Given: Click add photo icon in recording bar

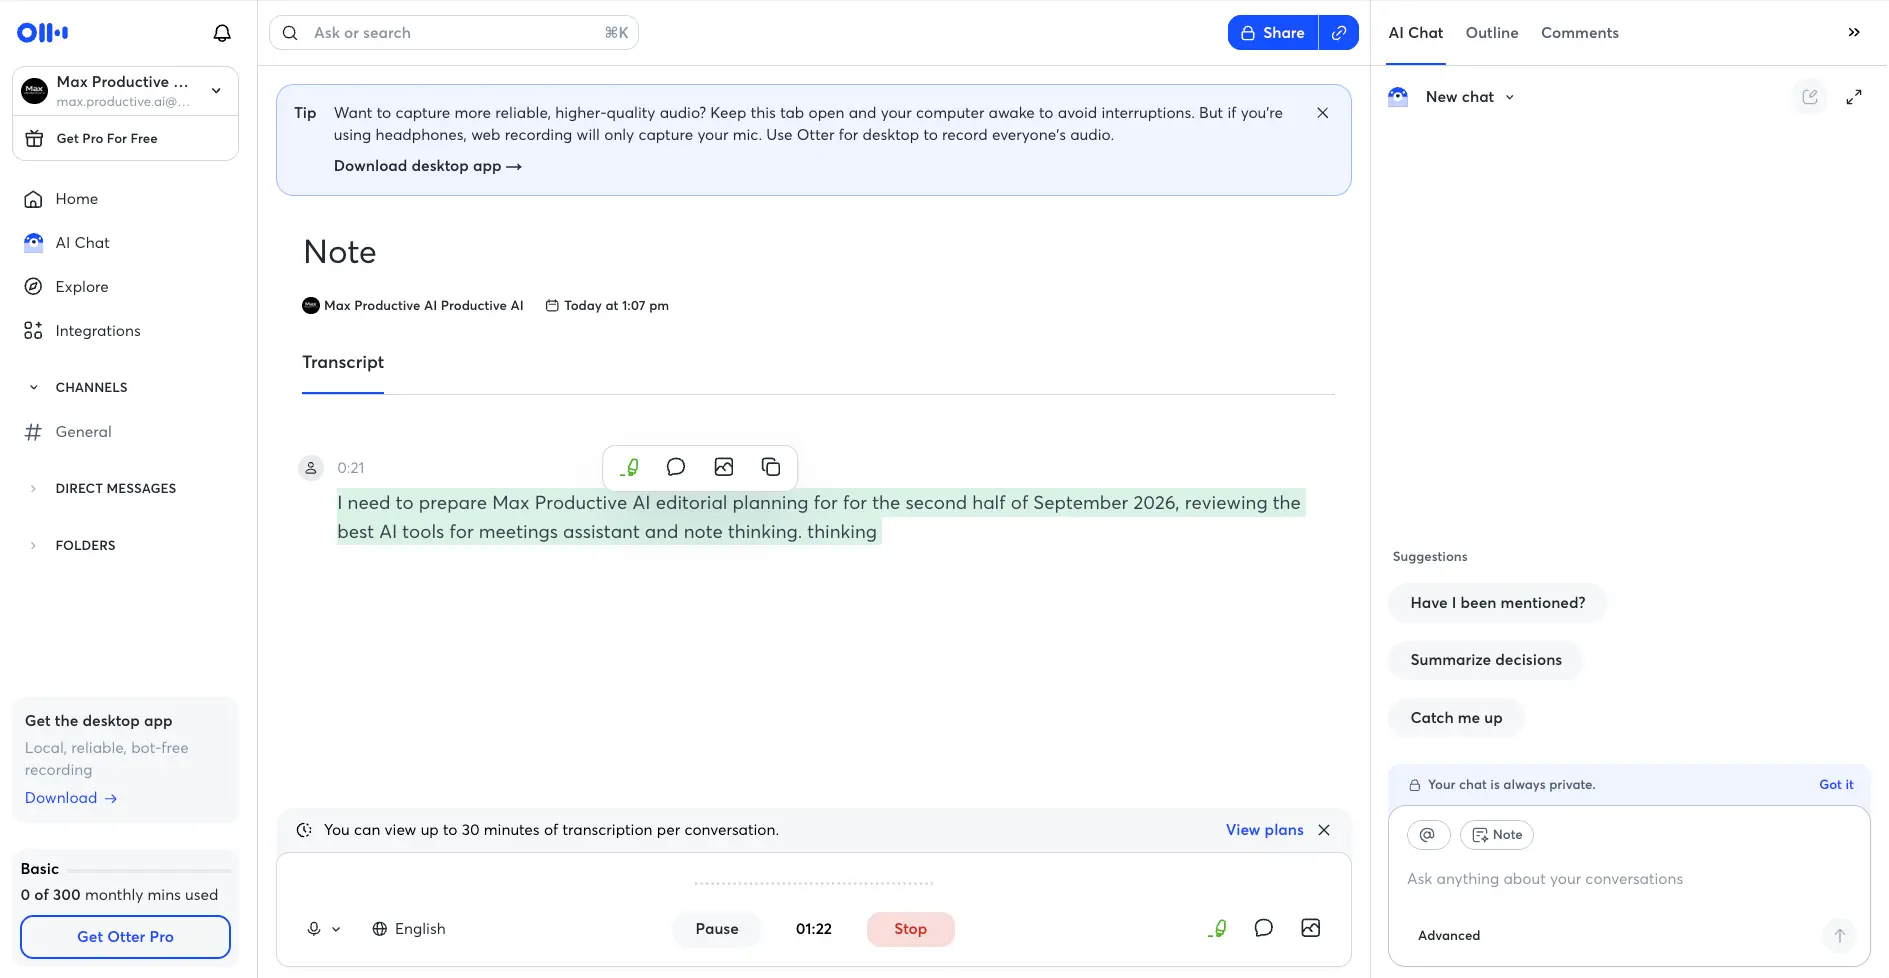Looking at the screenshot, I should pyautogui.click(x=1311, y=928).
